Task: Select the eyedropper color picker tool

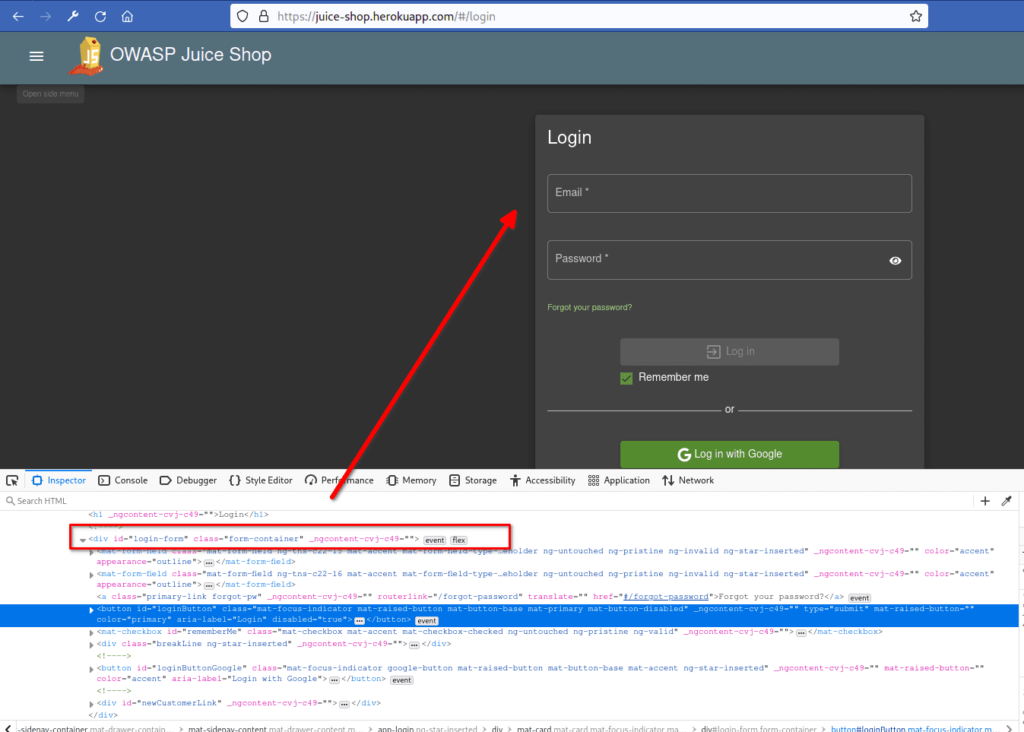Action: pos(1007,500)
